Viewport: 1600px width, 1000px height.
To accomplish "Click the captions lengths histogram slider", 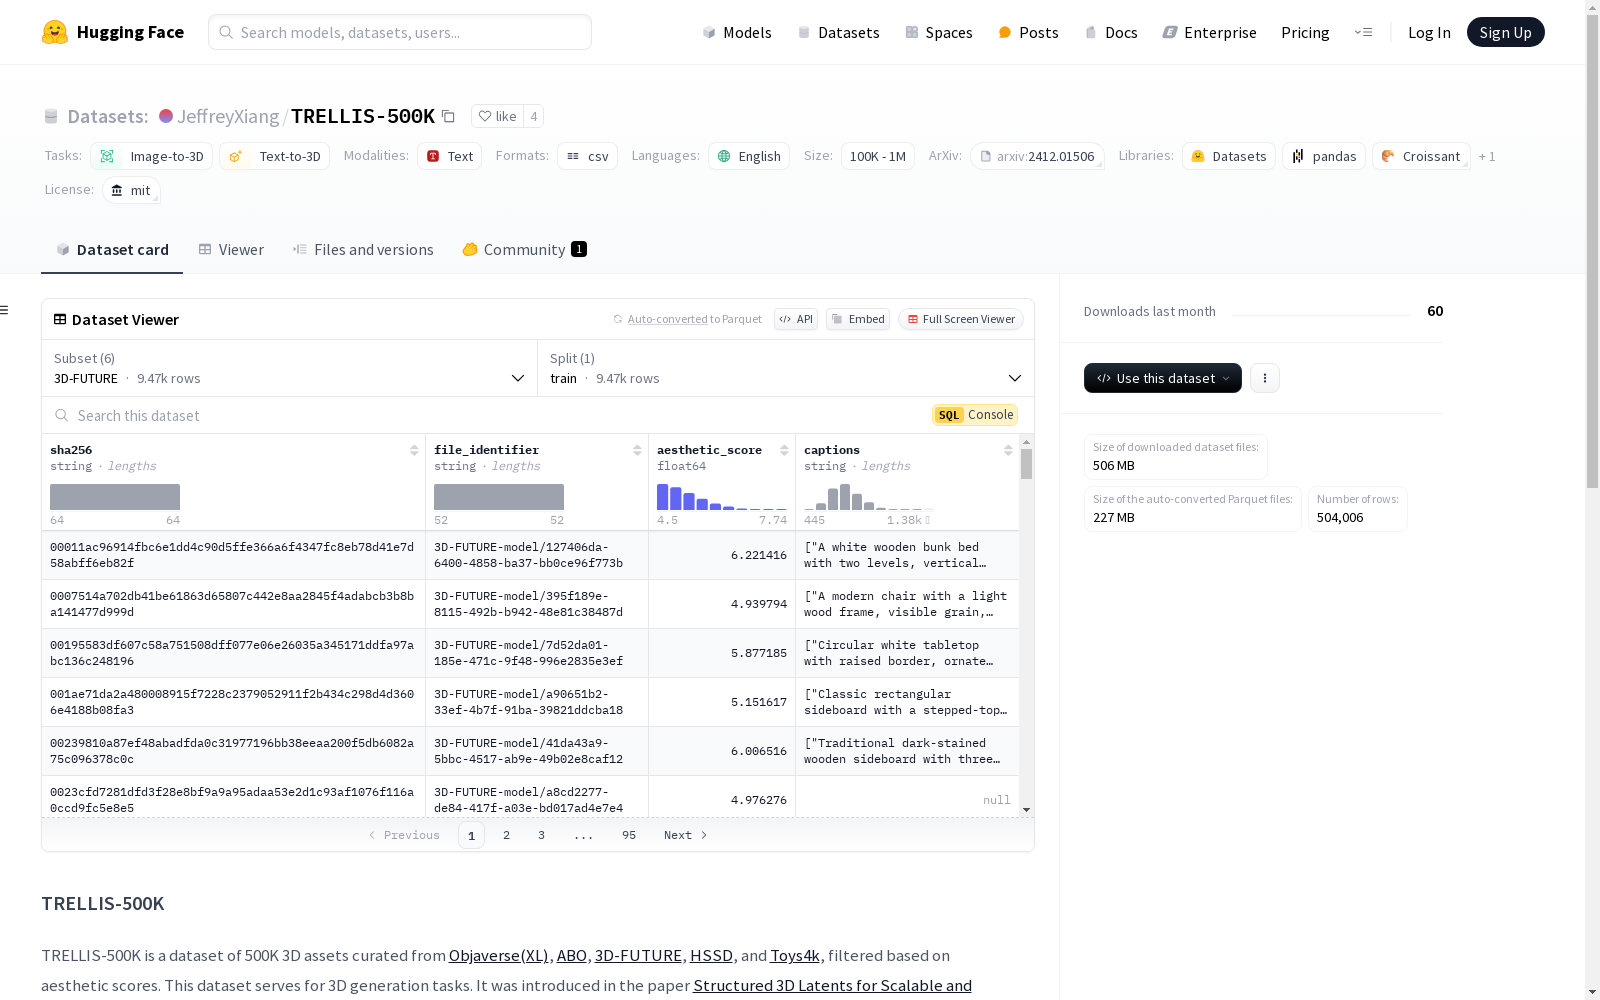I will 868,497.
